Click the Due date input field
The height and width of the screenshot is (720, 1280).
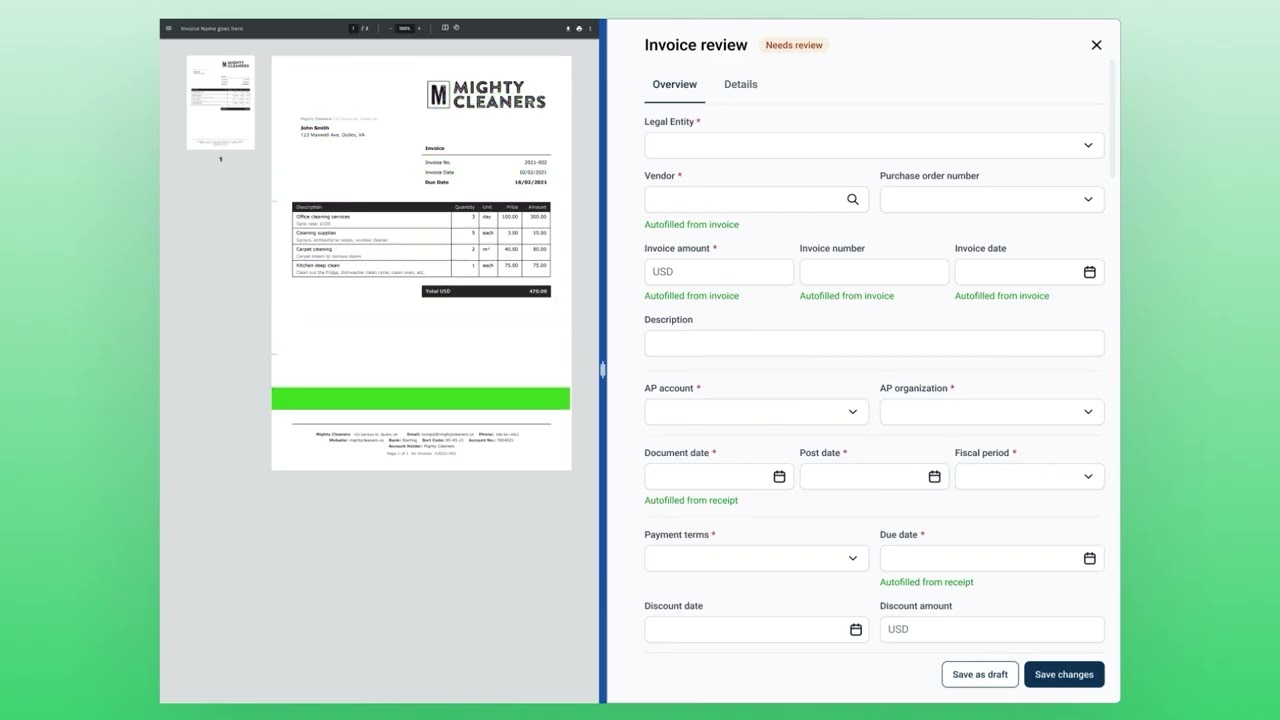[992, 558]
